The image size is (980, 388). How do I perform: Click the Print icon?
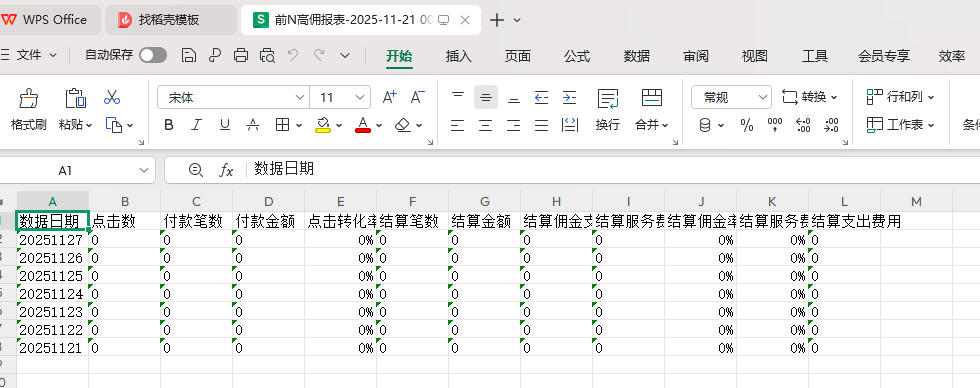pos(241,55)
